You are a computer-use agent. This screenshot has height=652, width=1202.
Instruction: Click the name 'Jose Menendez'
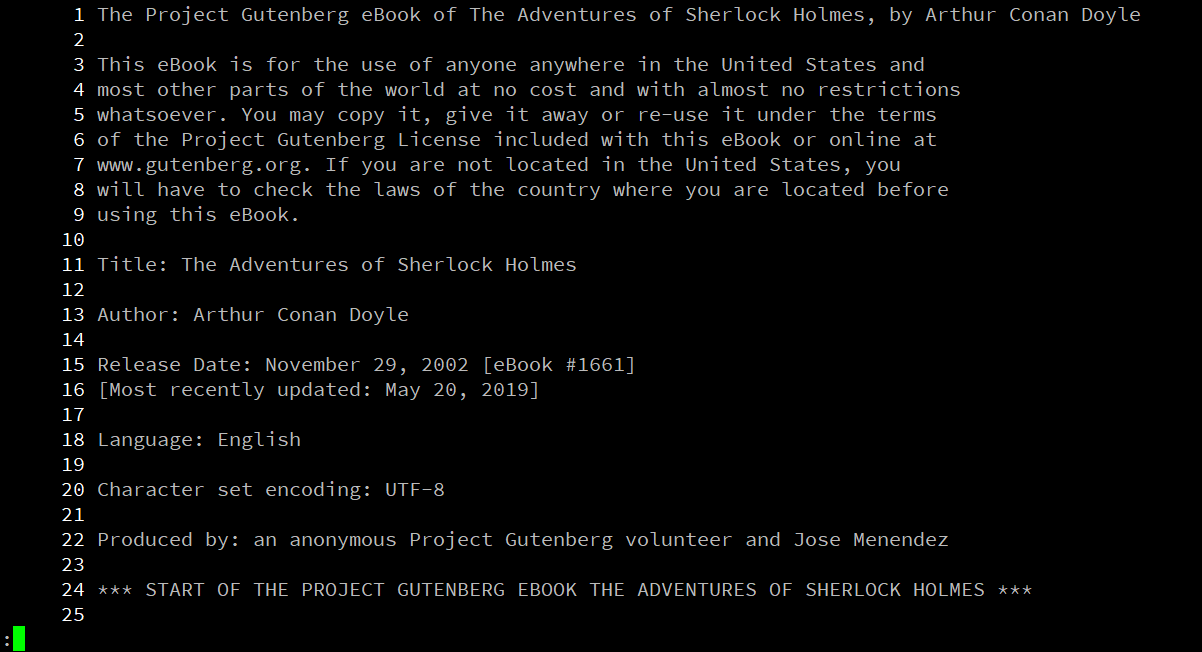(870, 540)
